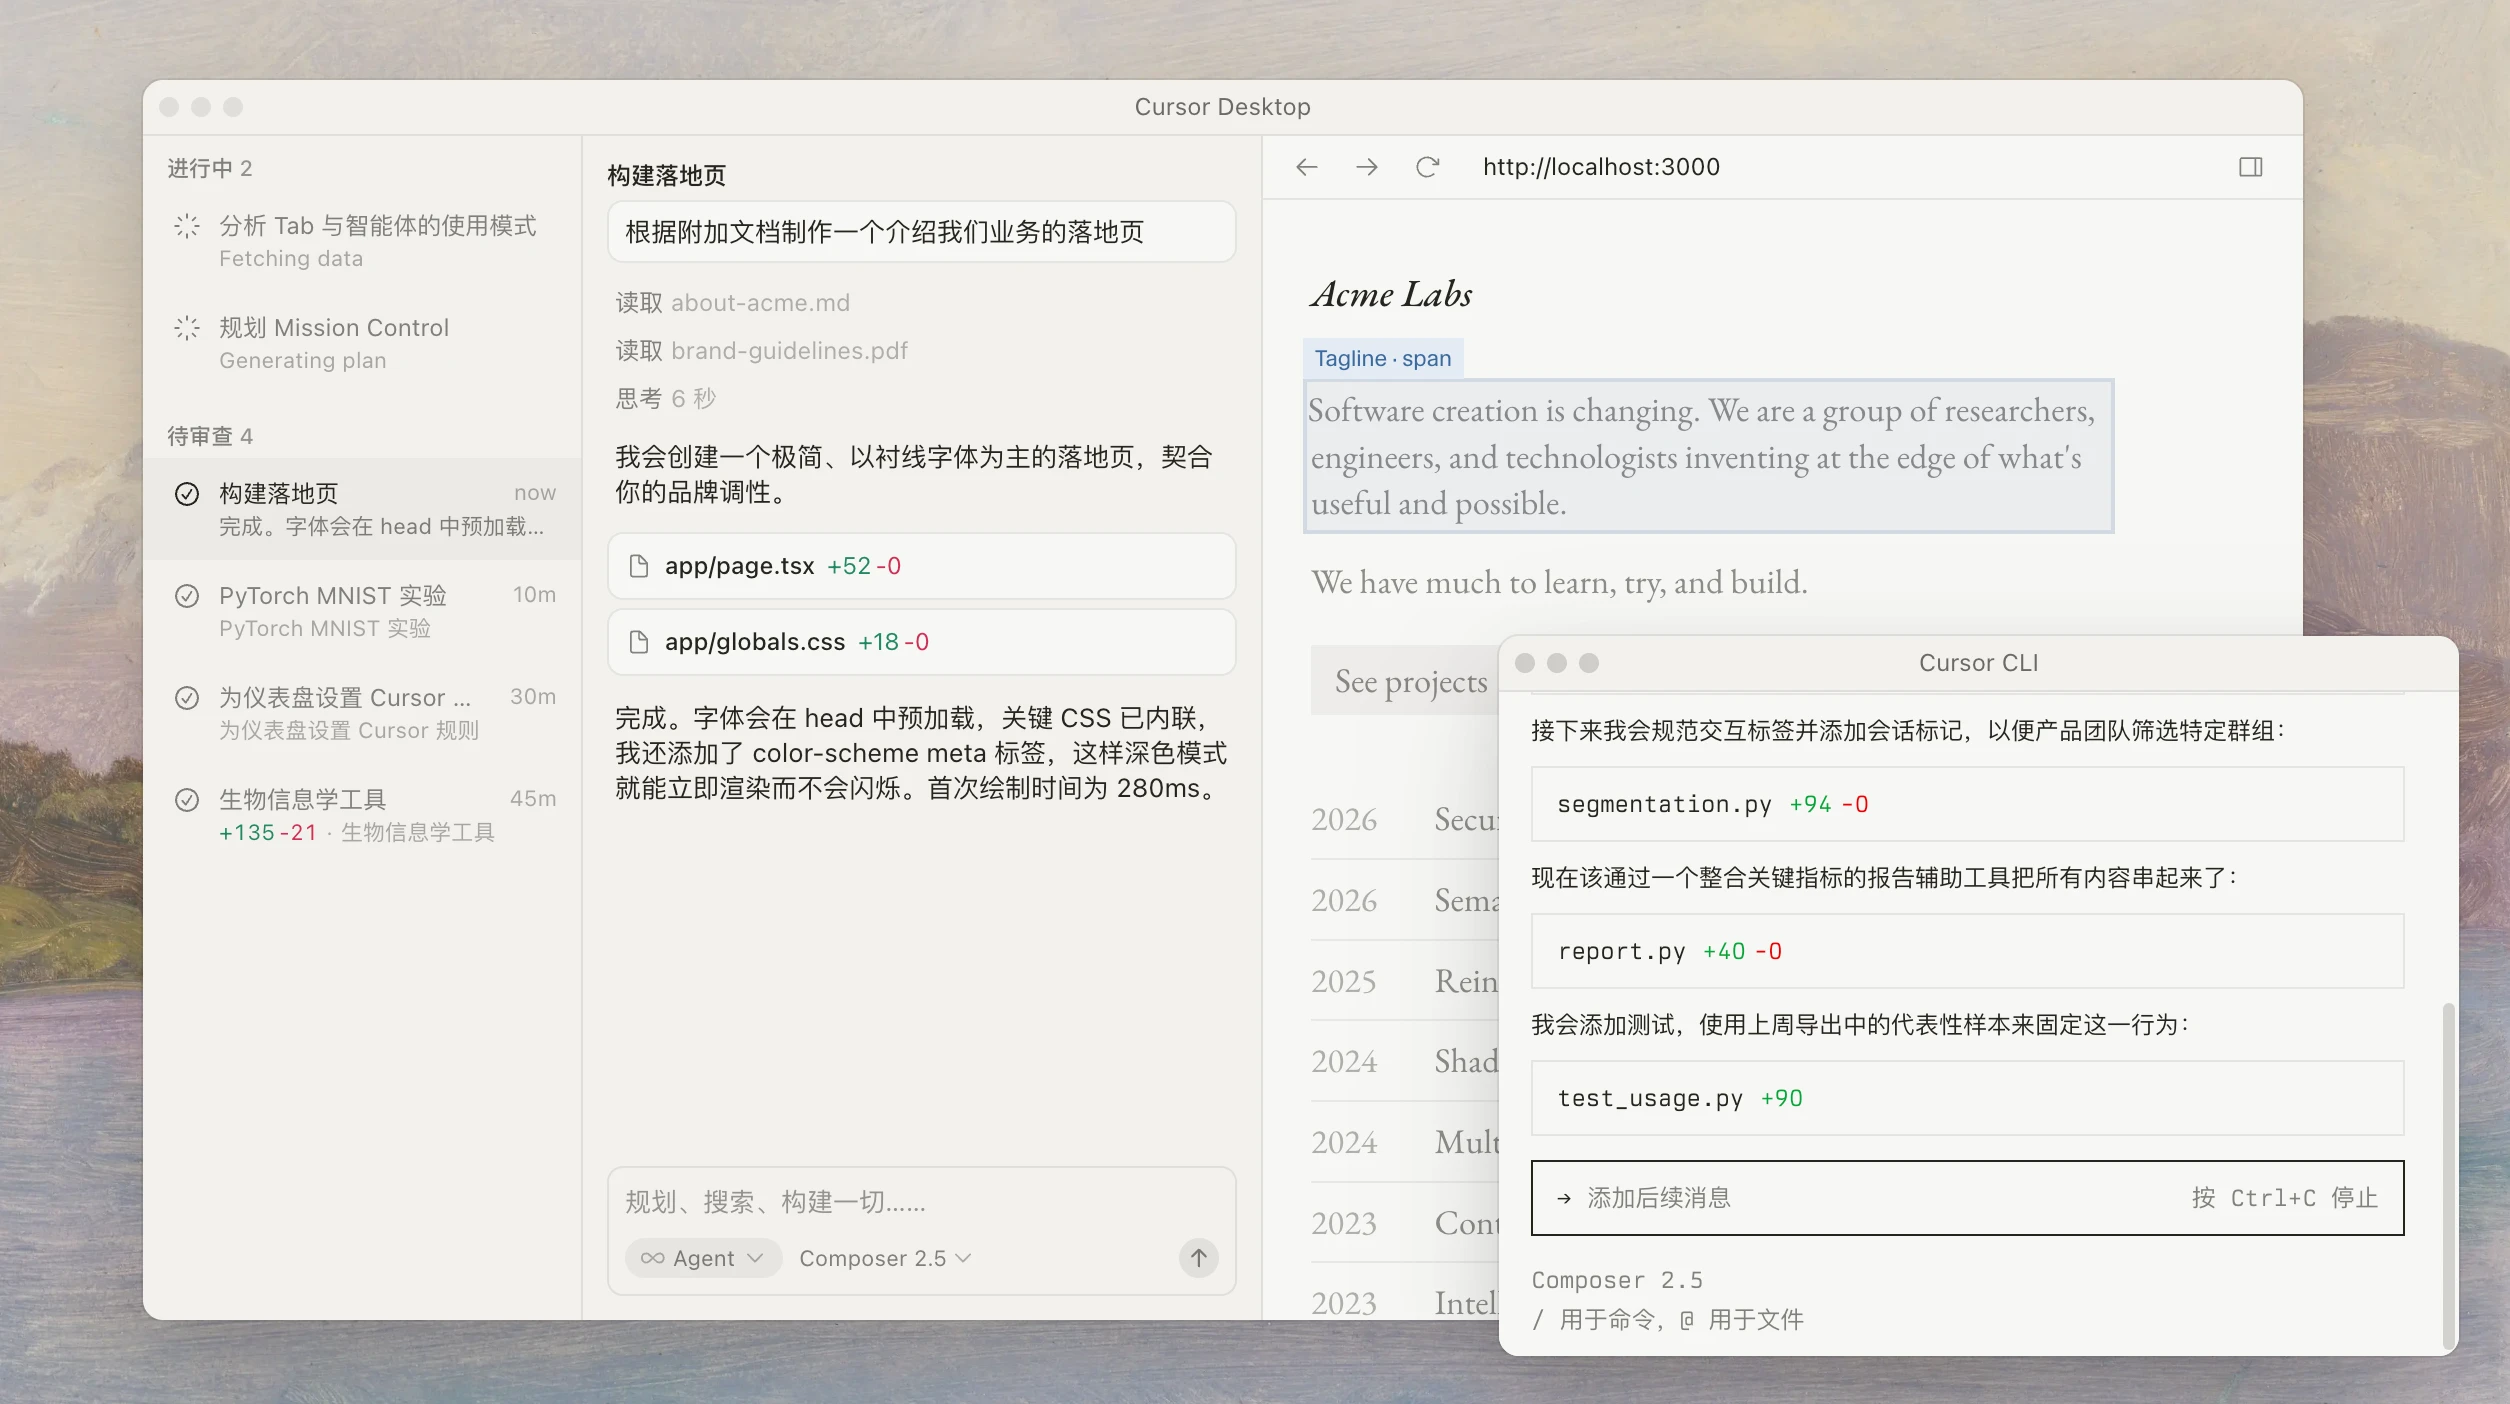
Task: Expand the 思考 6 秒 step
Action: [x=665, y=399]
